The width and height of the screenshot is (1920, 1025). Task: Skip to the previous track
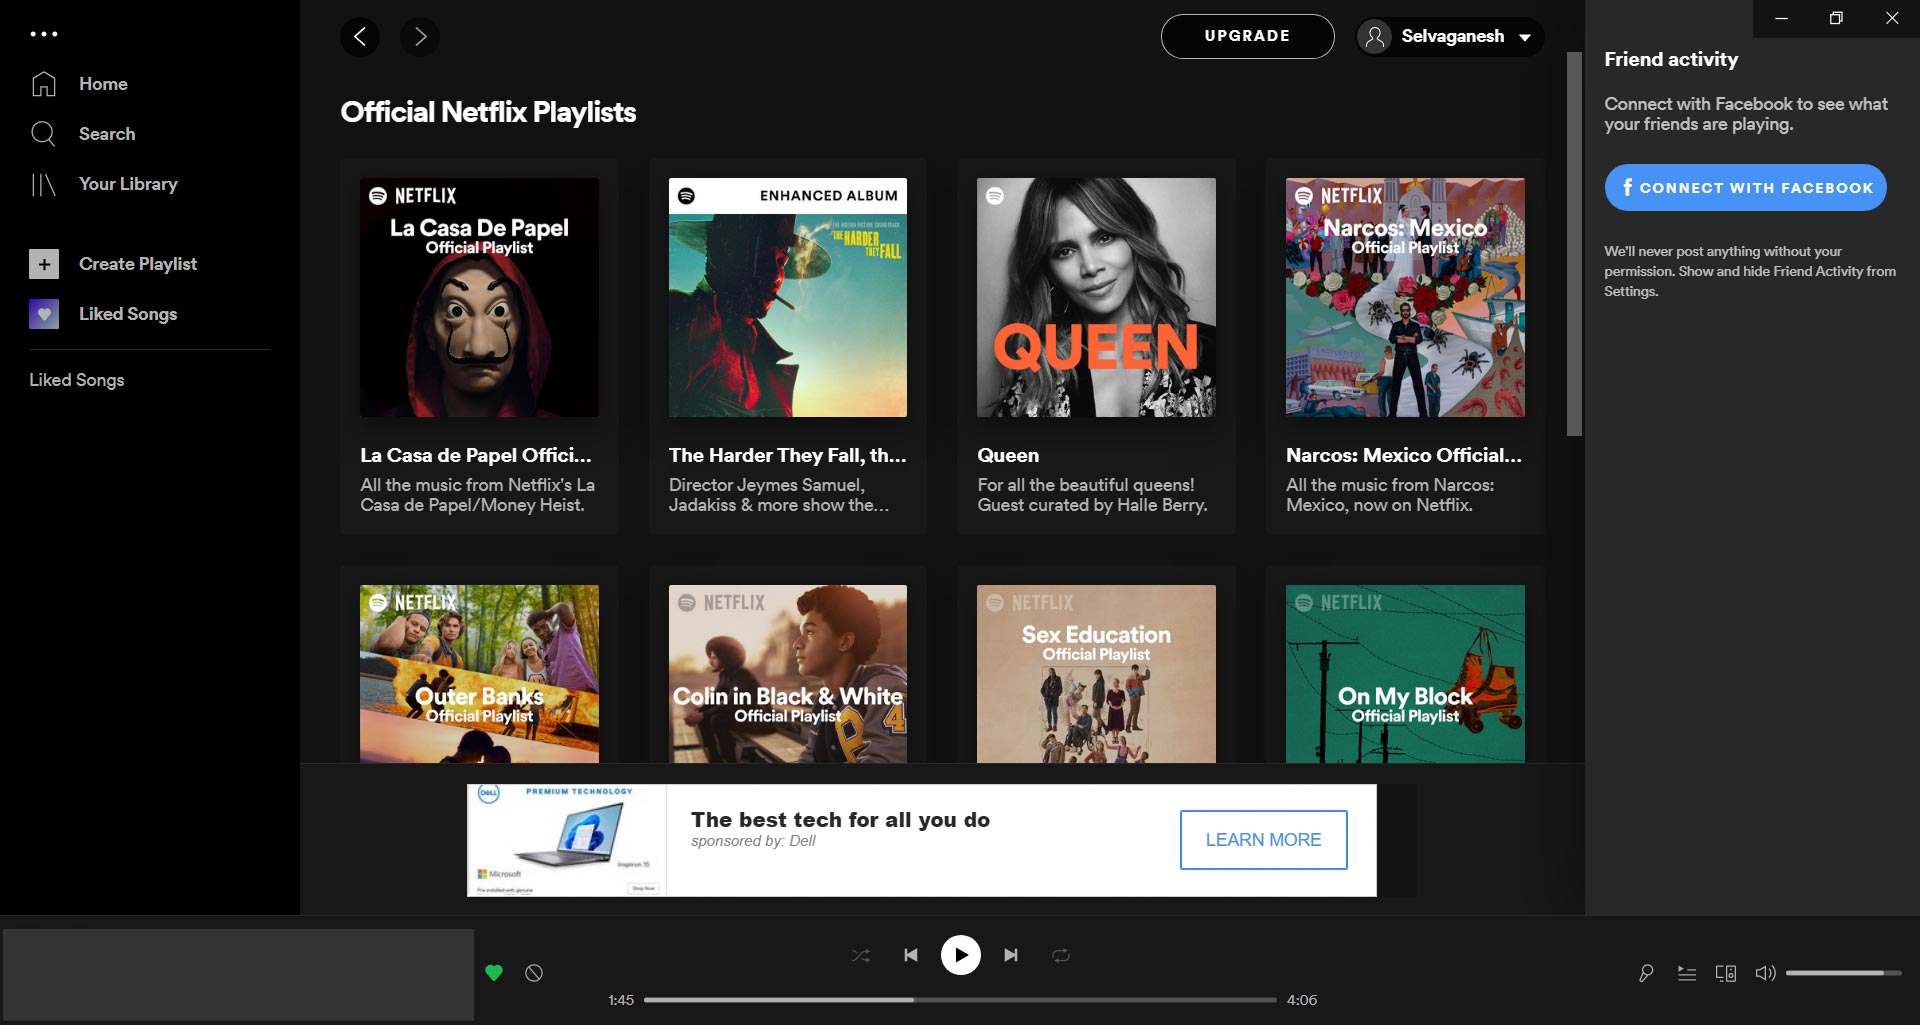[911, 955]
